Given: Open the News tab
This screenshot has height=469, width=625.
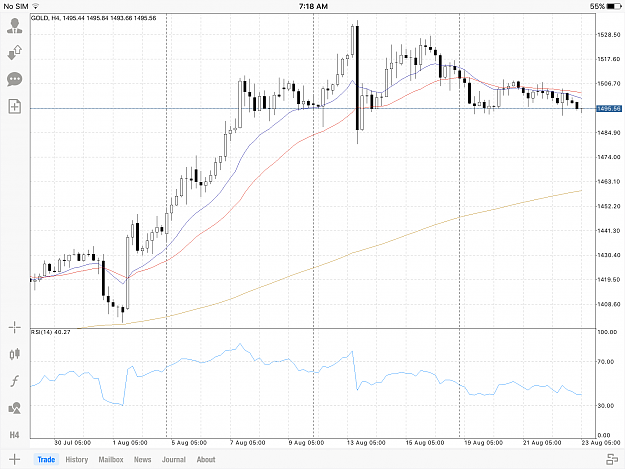Looking at the screenshot, I should [x=142, y=459].
